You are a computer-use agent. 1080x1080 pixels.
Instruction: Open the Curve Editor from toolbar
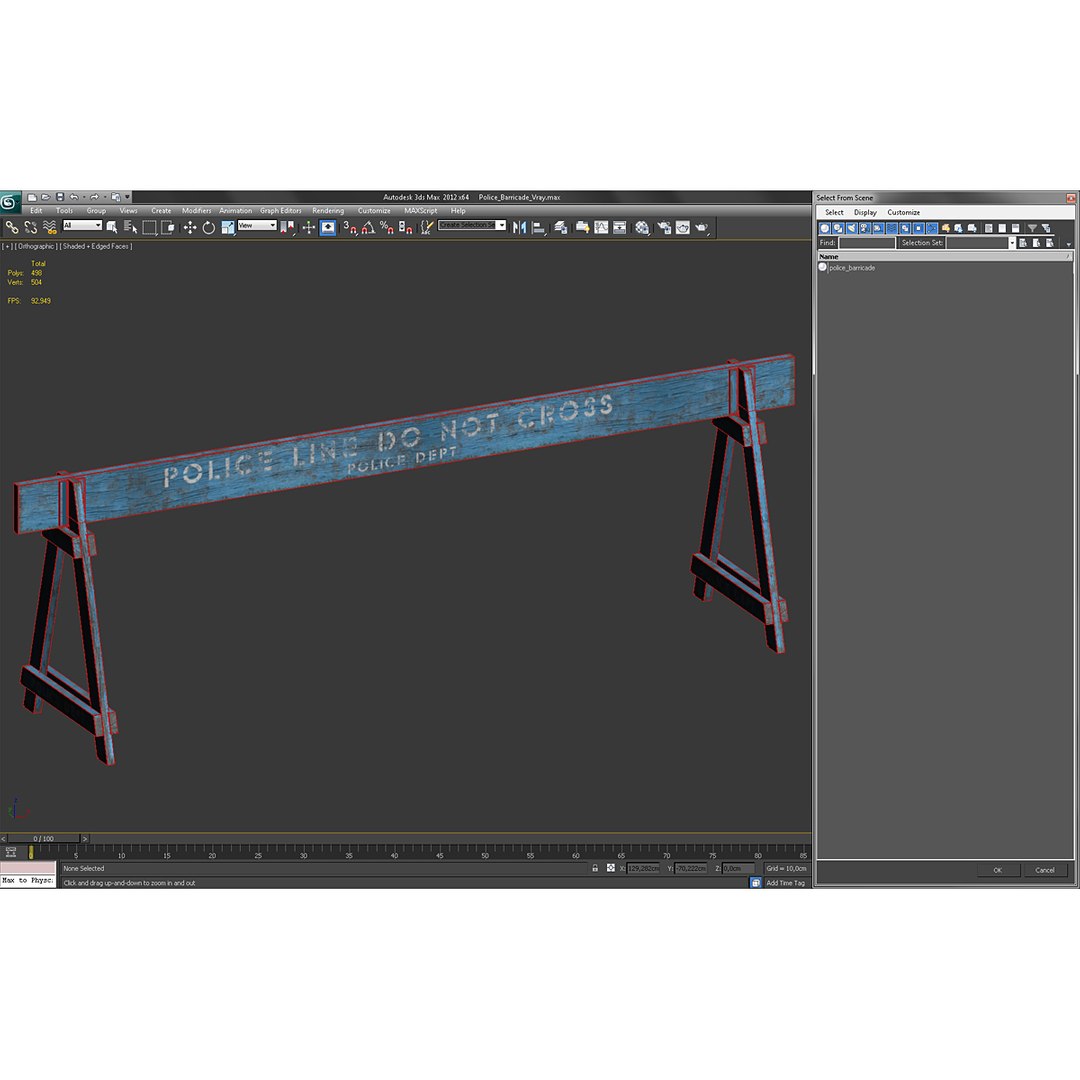coord(601,227)
